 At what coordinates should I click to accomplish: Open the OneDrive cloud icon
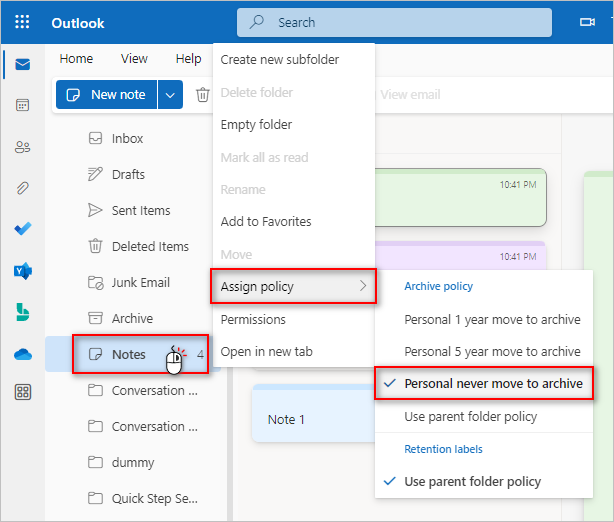tap(23, 354)
